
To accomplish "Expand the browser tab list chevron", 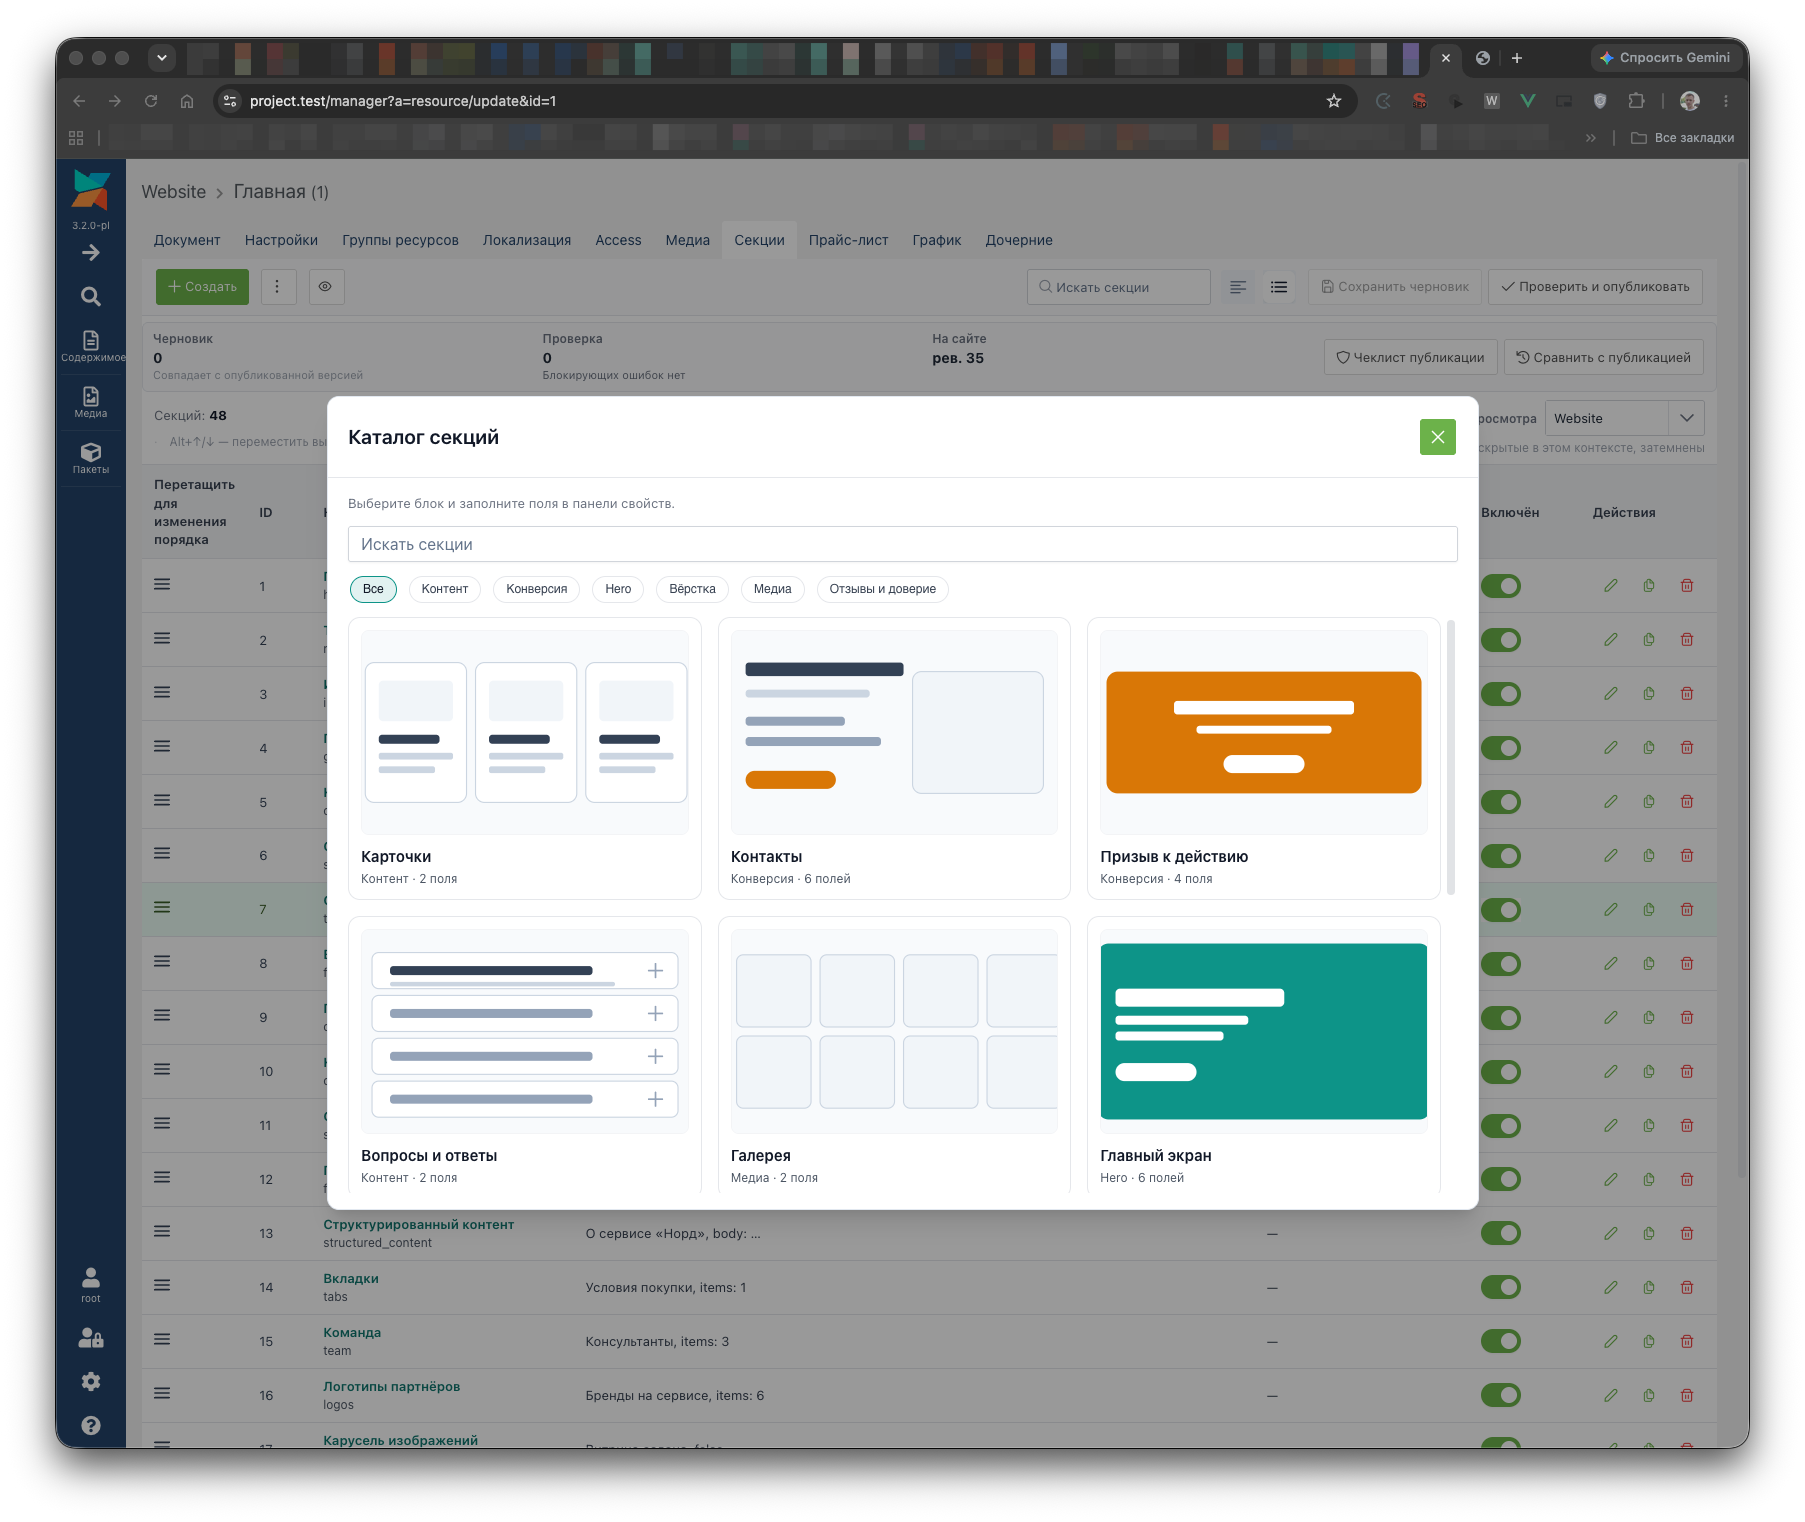I will point(162,58).
